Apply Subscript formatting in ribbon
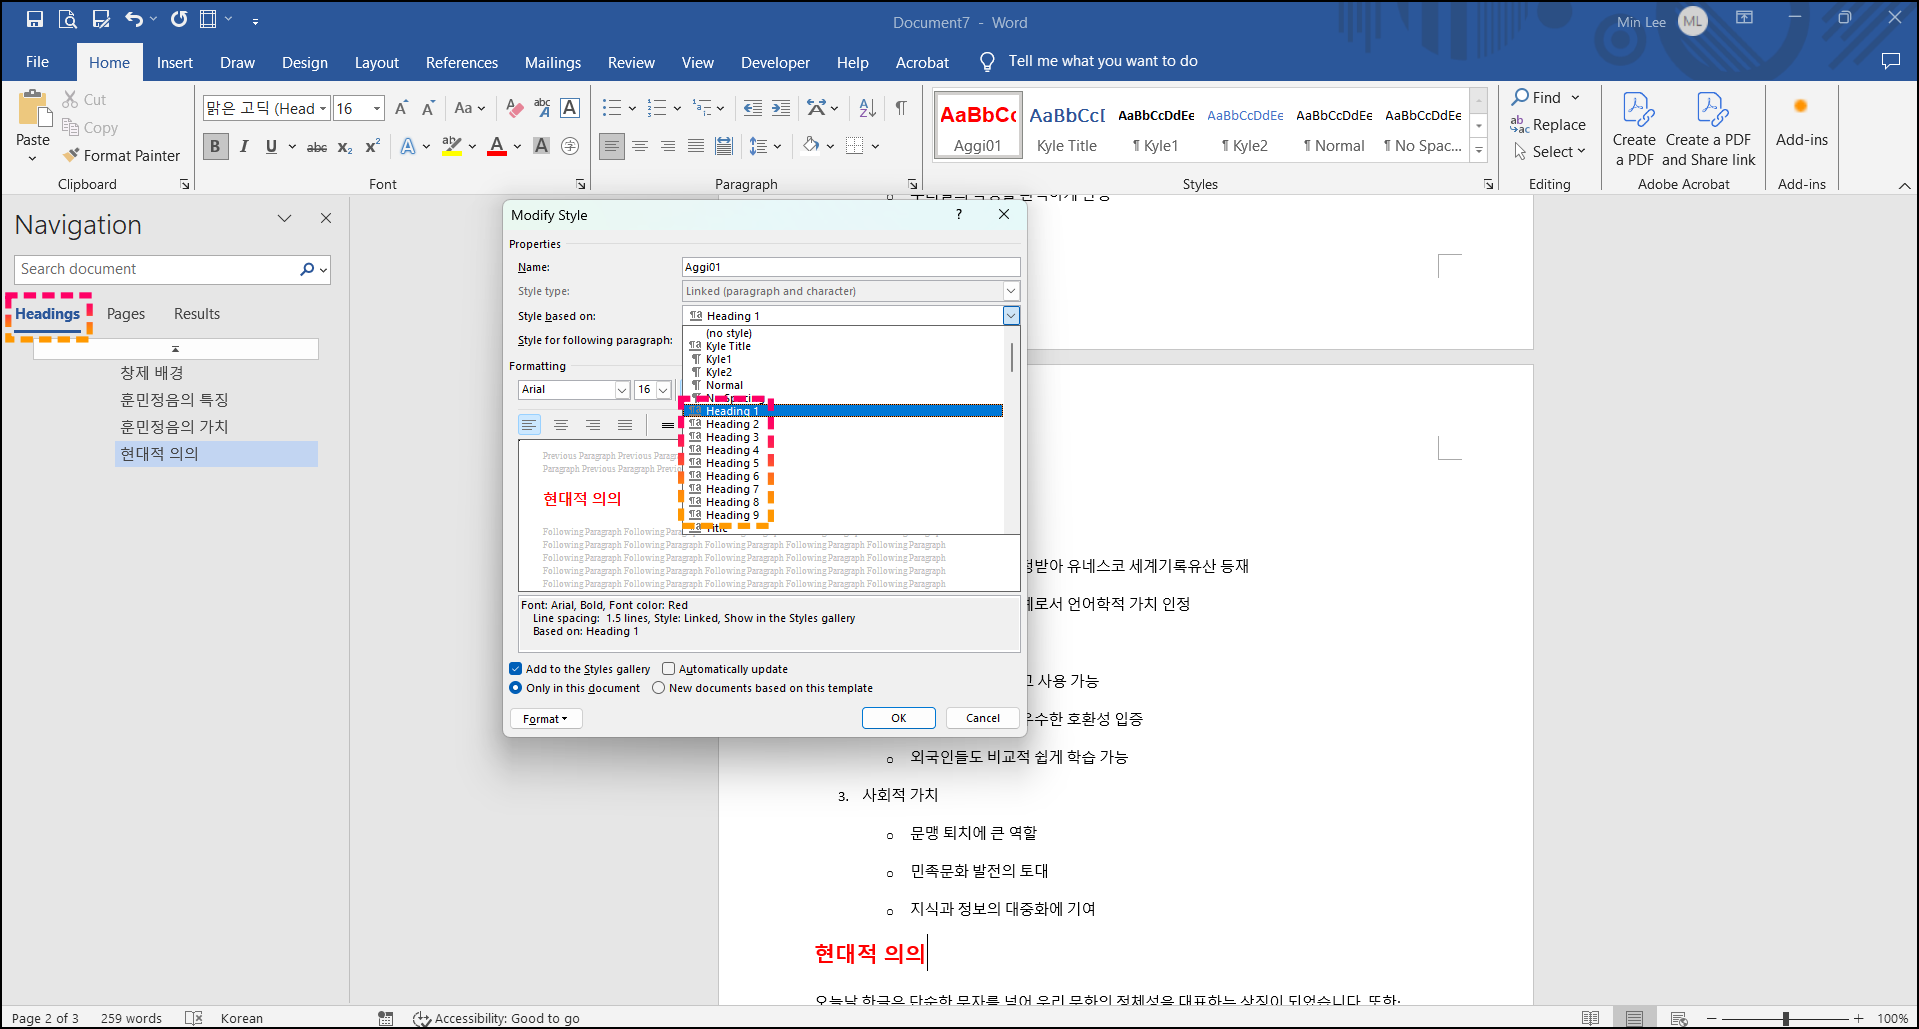This screenshot has width=1919, height=1029. [x=345, y=147]
